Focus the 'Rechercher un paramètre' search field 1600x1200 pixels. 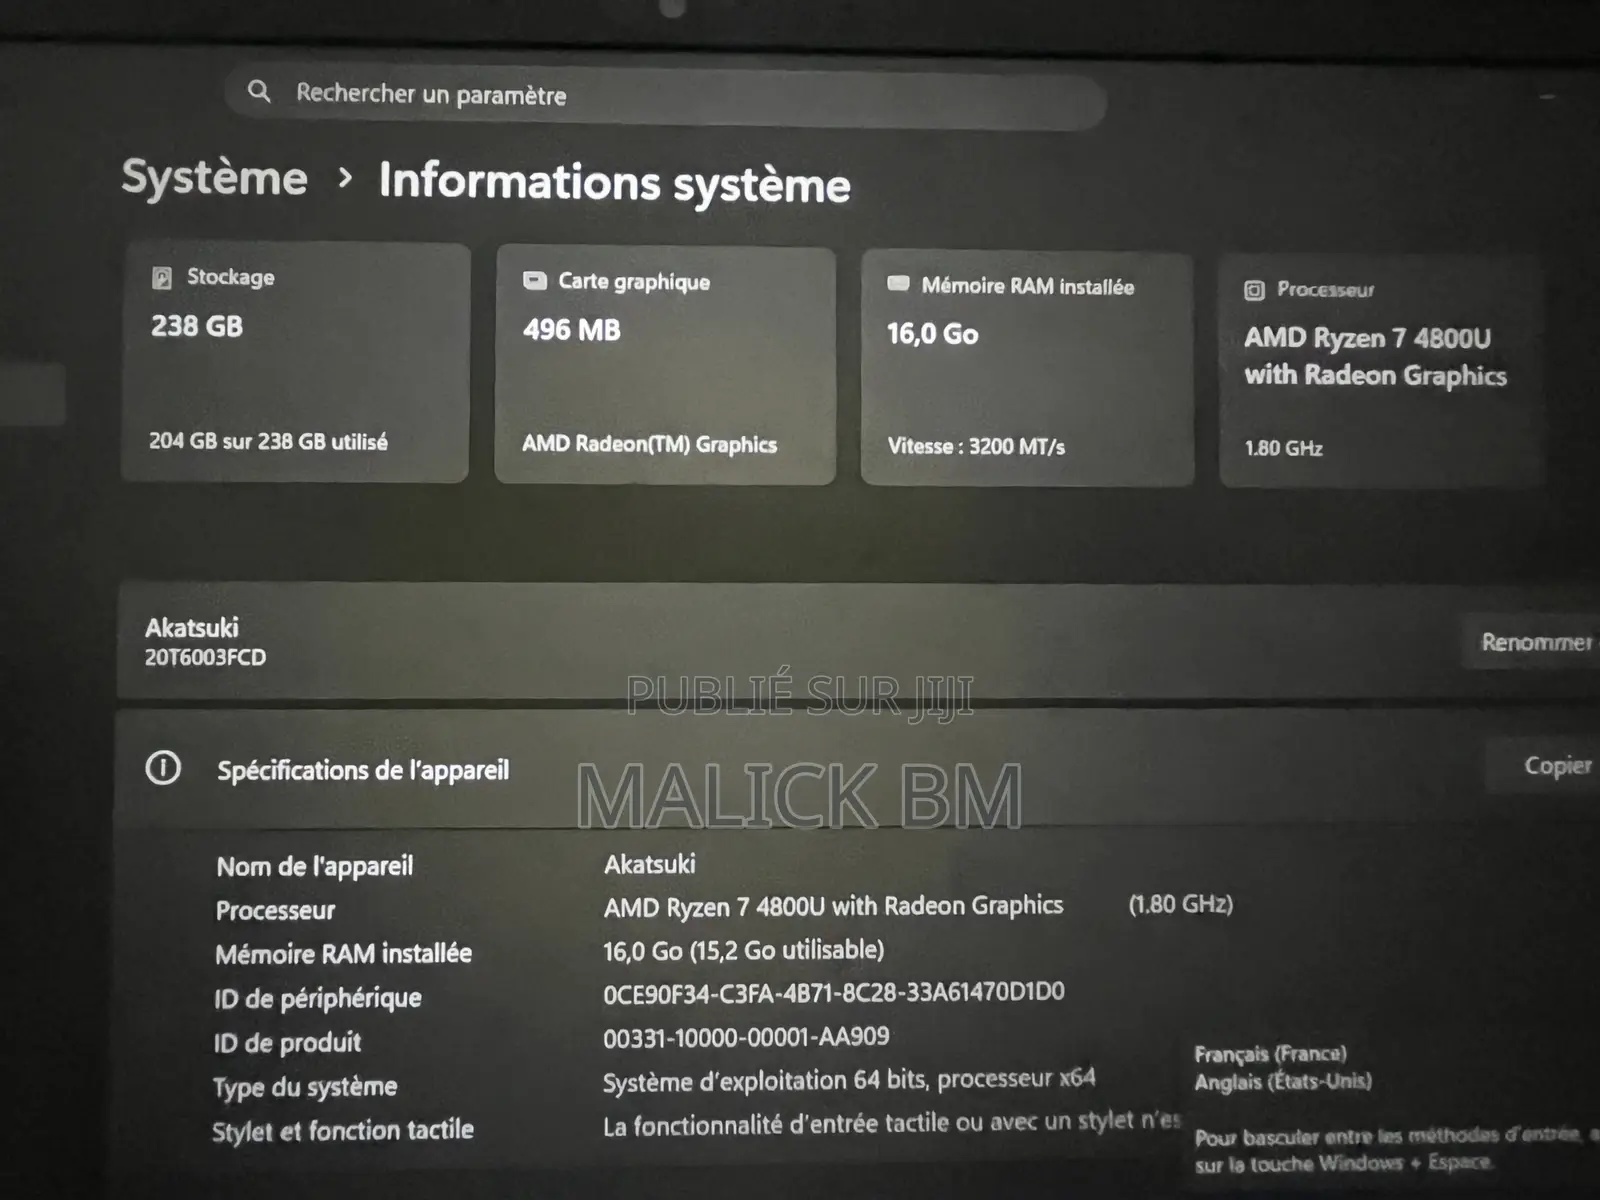[666, 97]
